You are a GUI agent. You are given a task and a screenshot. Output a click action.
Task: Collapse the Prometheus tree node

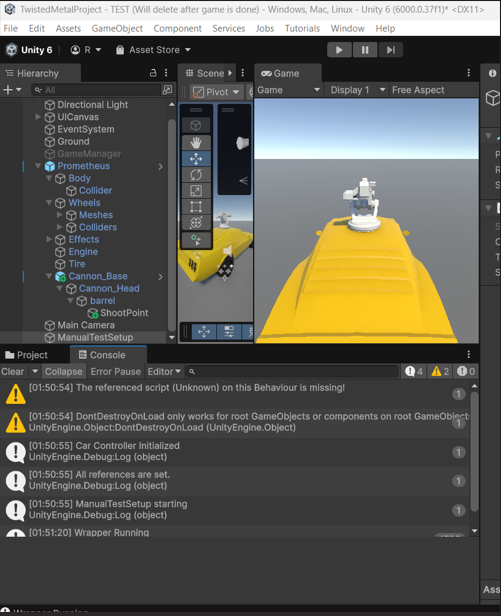[38, 166]
